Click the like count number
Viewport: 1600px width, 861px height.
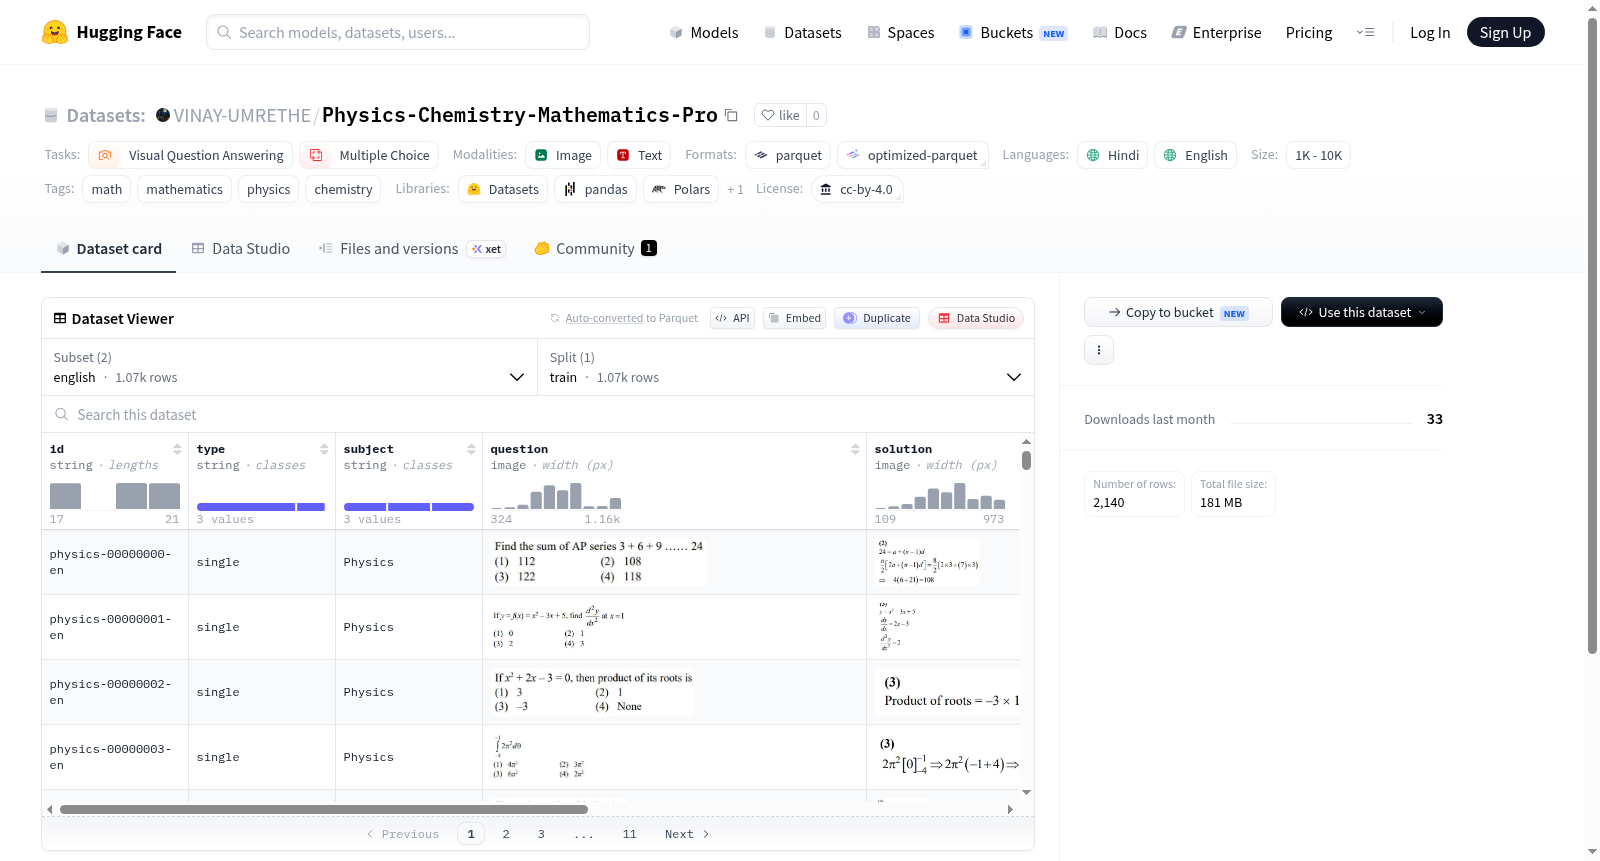[816, 115]
